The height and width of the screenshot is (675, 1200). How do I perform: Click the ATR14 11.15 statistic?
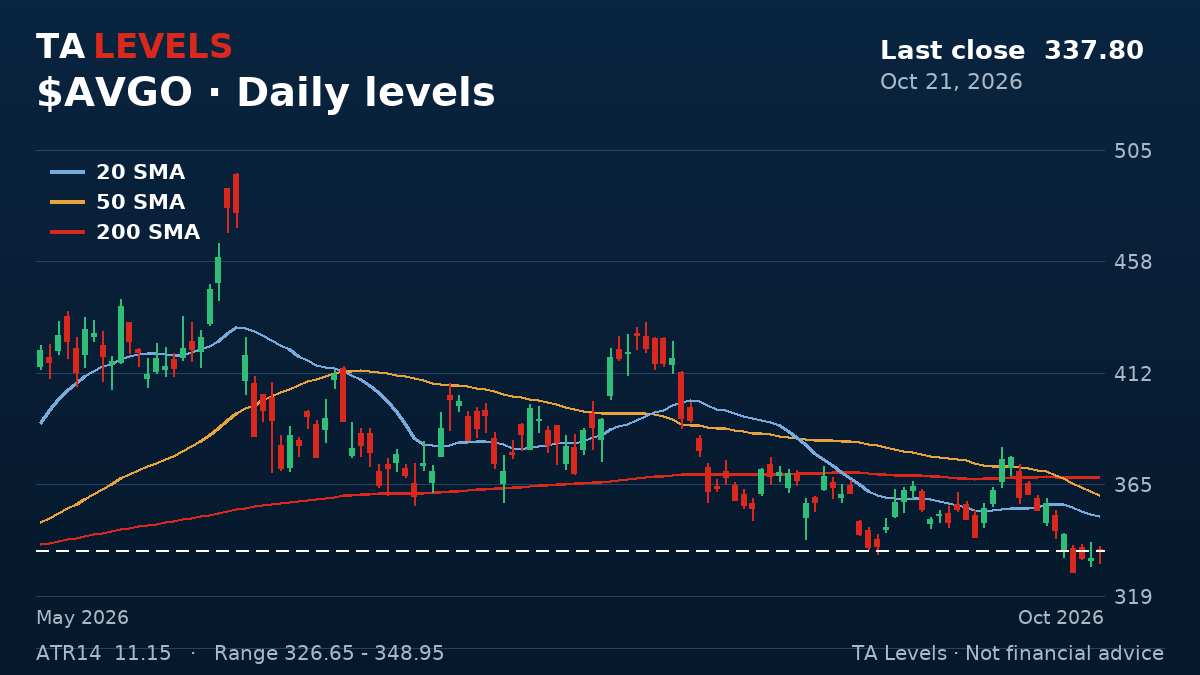(x=104, y=654)
